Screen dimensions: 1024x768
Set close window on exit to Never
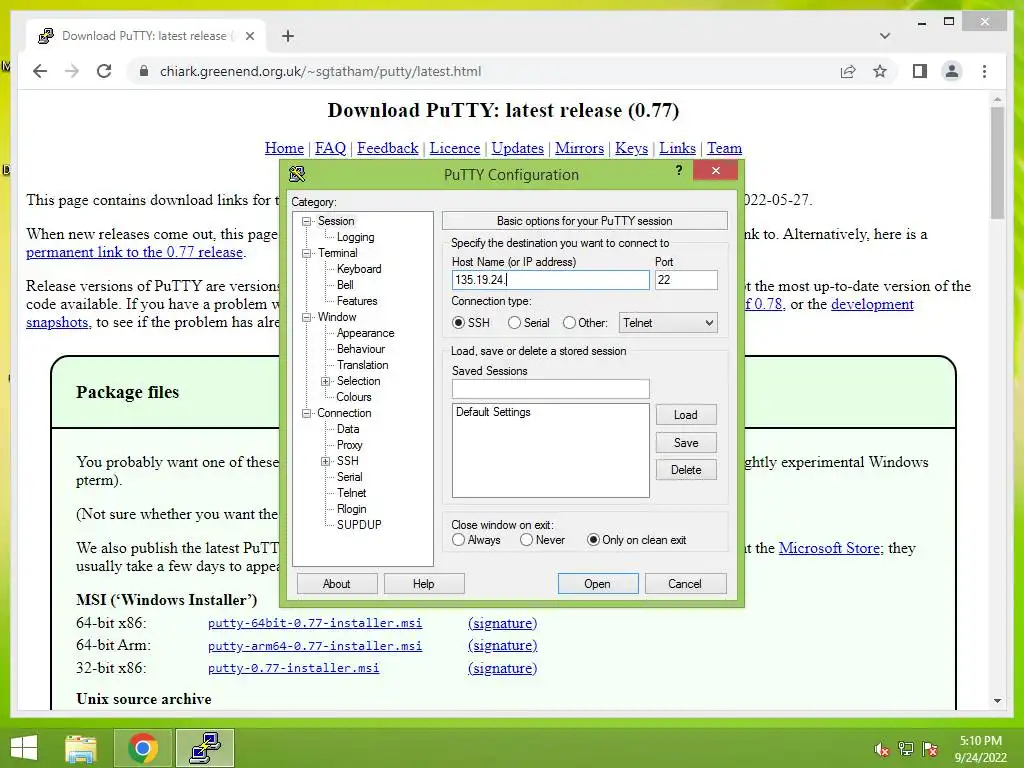click(x=542, y=540)
